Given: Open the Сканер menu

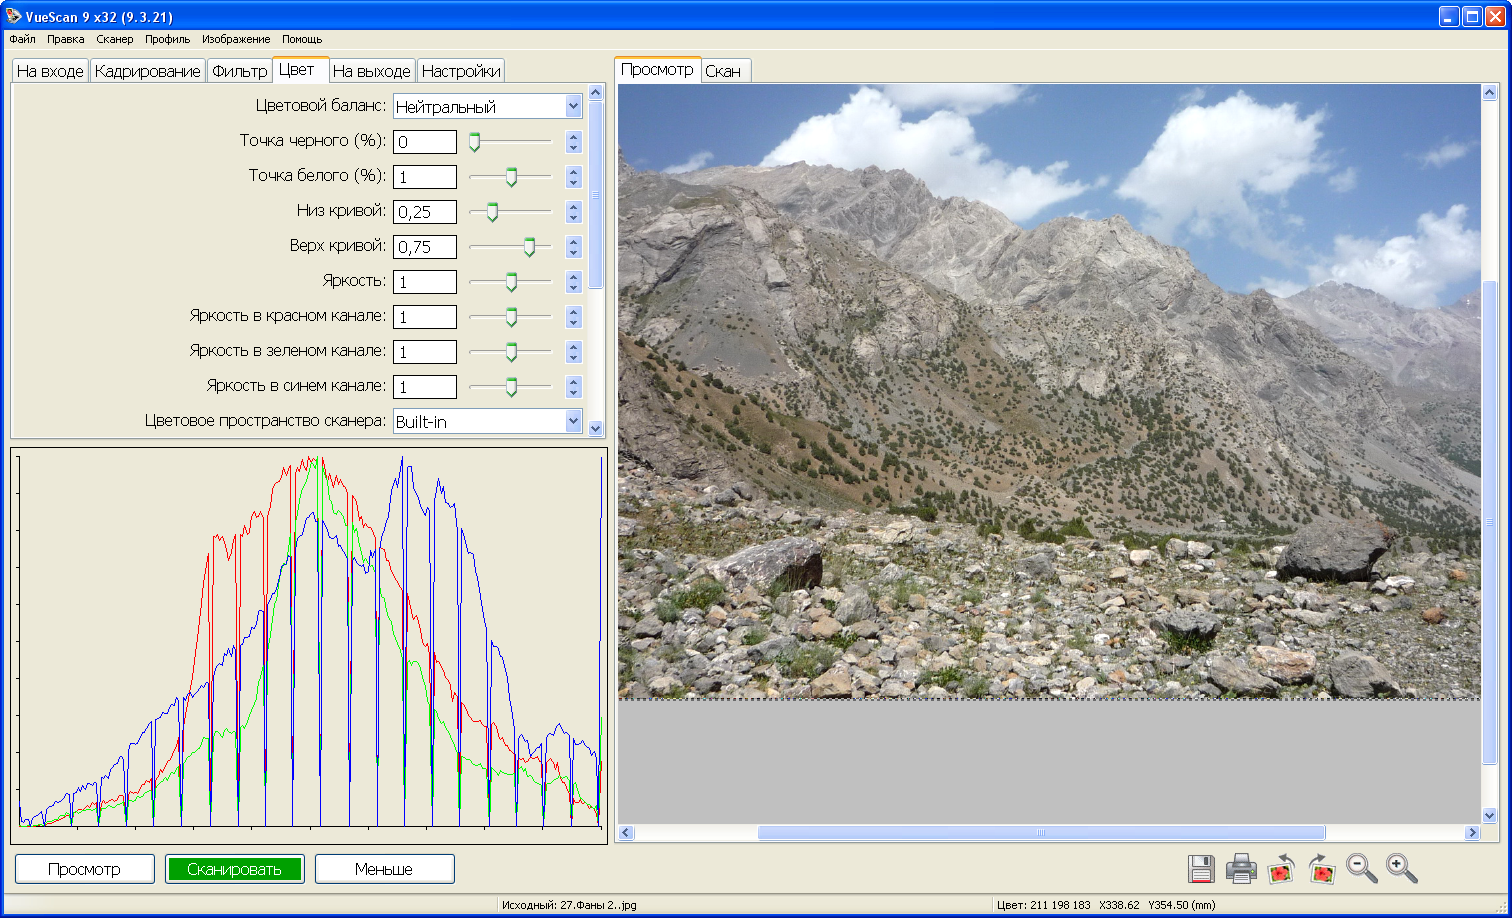Looking at the screenshot, I should click(115, 39).
